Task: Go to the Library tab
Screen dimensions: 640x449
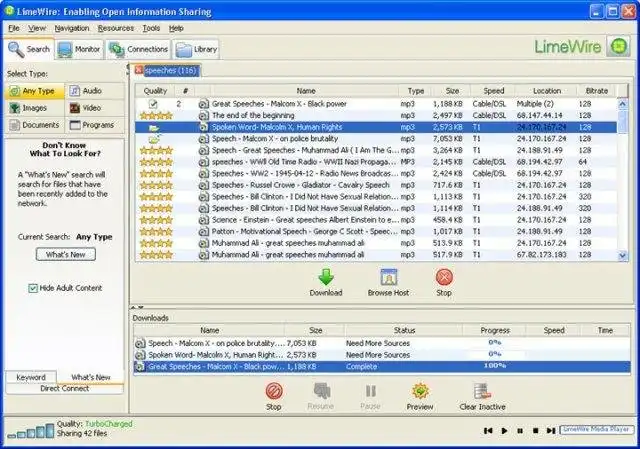Action: pyautogui.click(x=196, y=49)
